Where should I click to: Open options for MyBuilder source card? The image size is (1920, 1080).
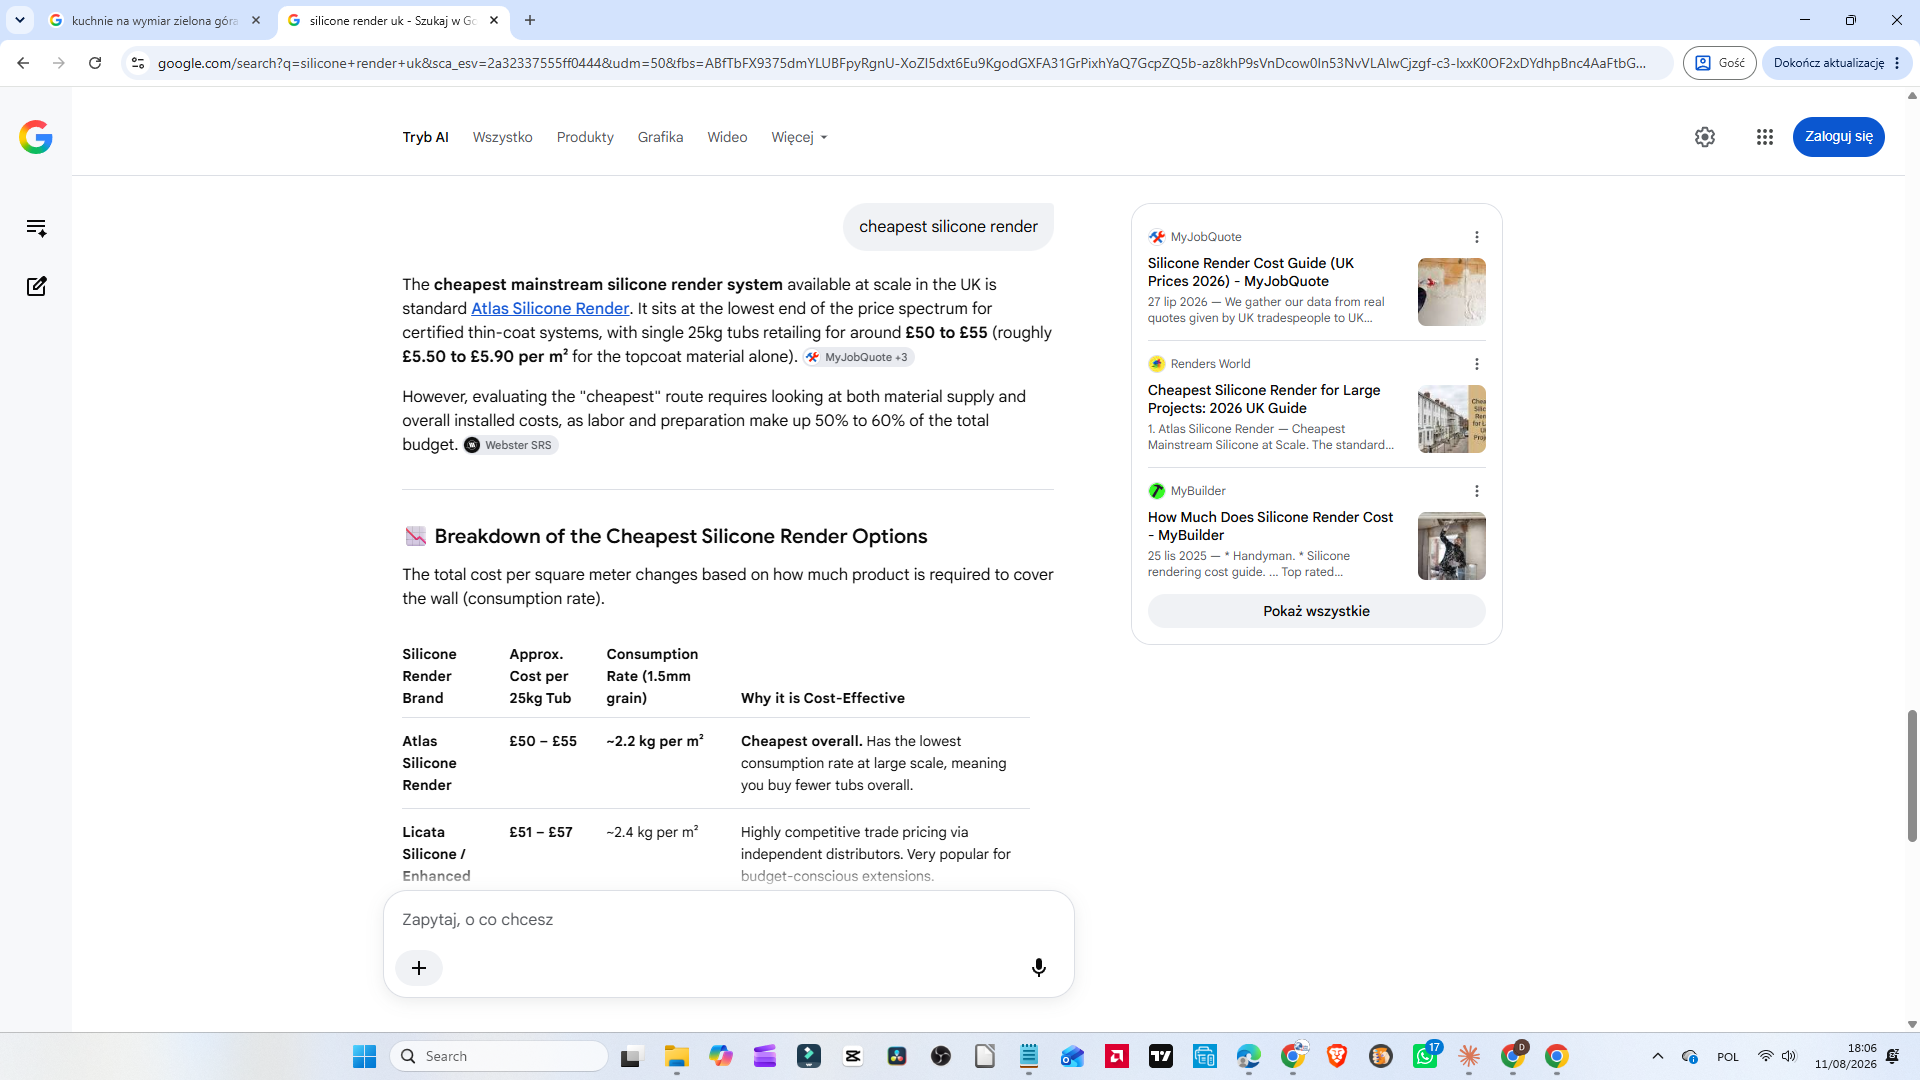(1477, 491)
